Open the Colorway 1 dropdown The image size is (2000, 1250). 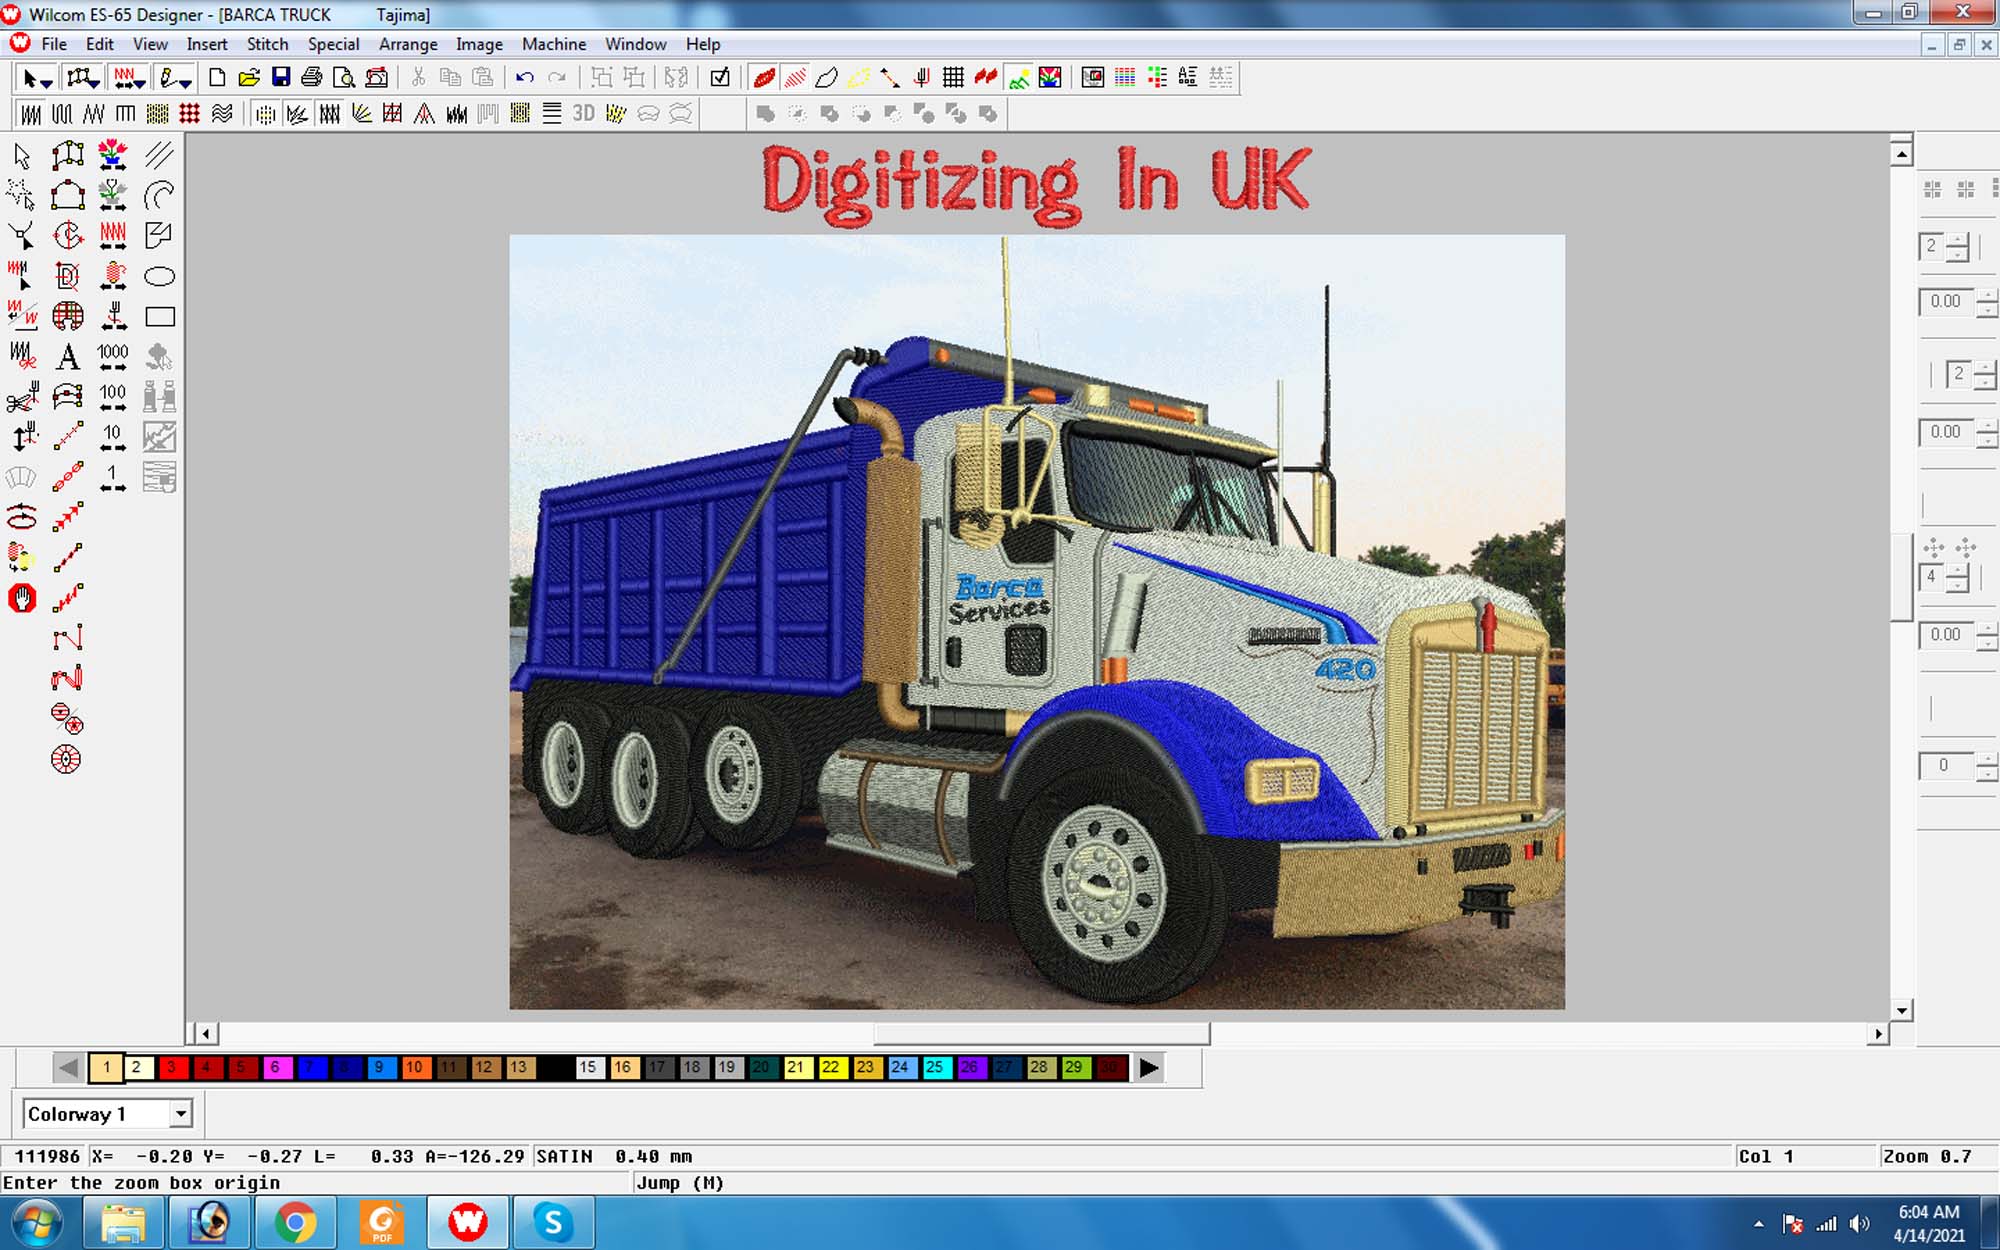pos(180,1113)
